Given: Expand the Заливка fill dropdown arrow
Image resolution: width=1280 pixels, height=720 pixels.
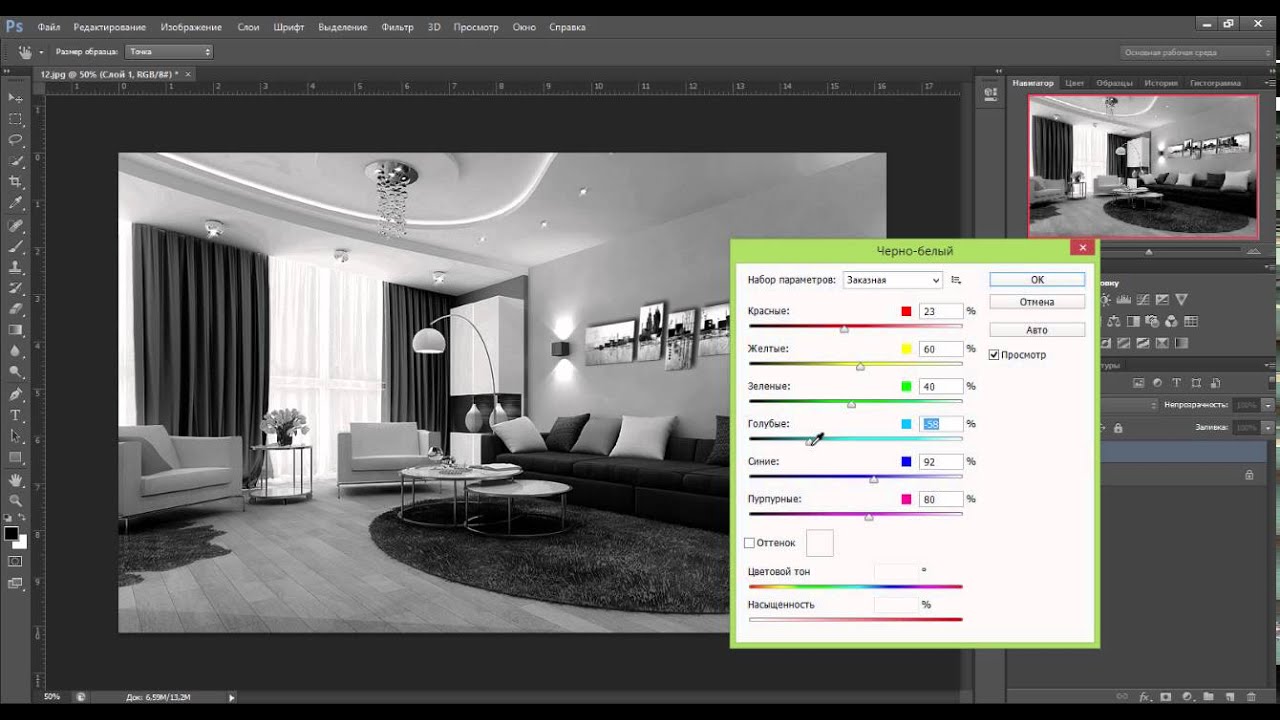Looking at the screenshot, I should [x=1267, y=427].
